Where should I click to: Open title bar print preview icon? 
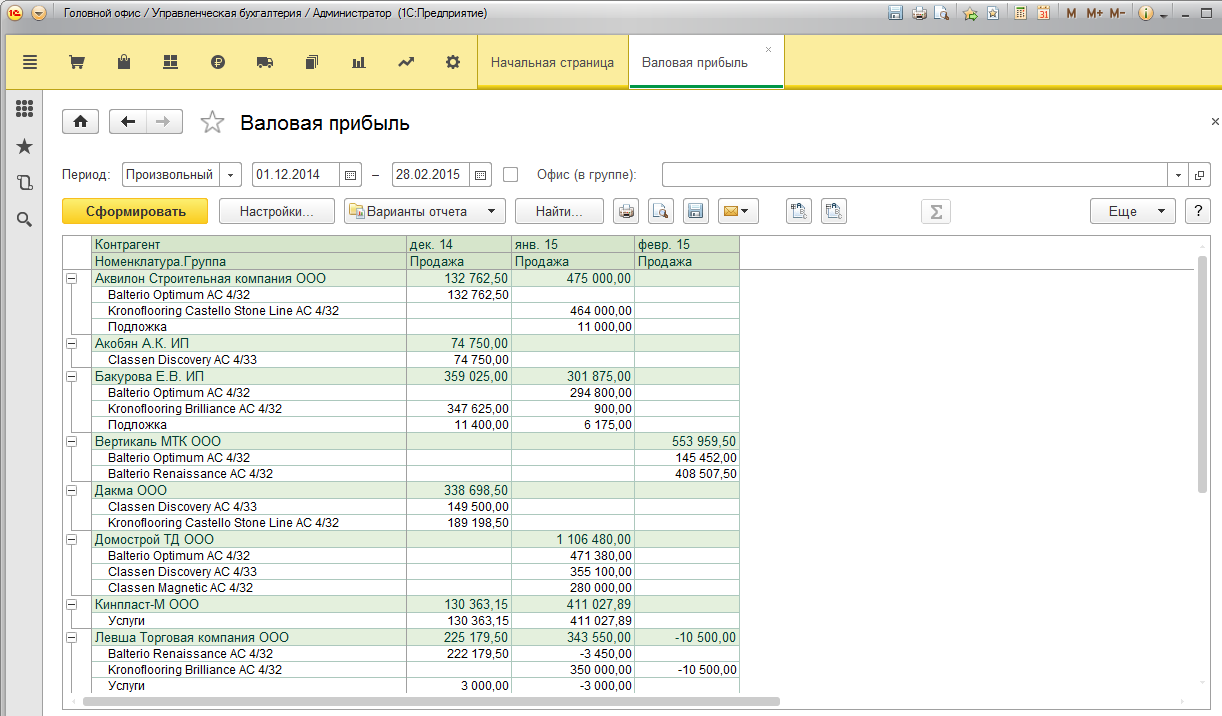(941, 14)
